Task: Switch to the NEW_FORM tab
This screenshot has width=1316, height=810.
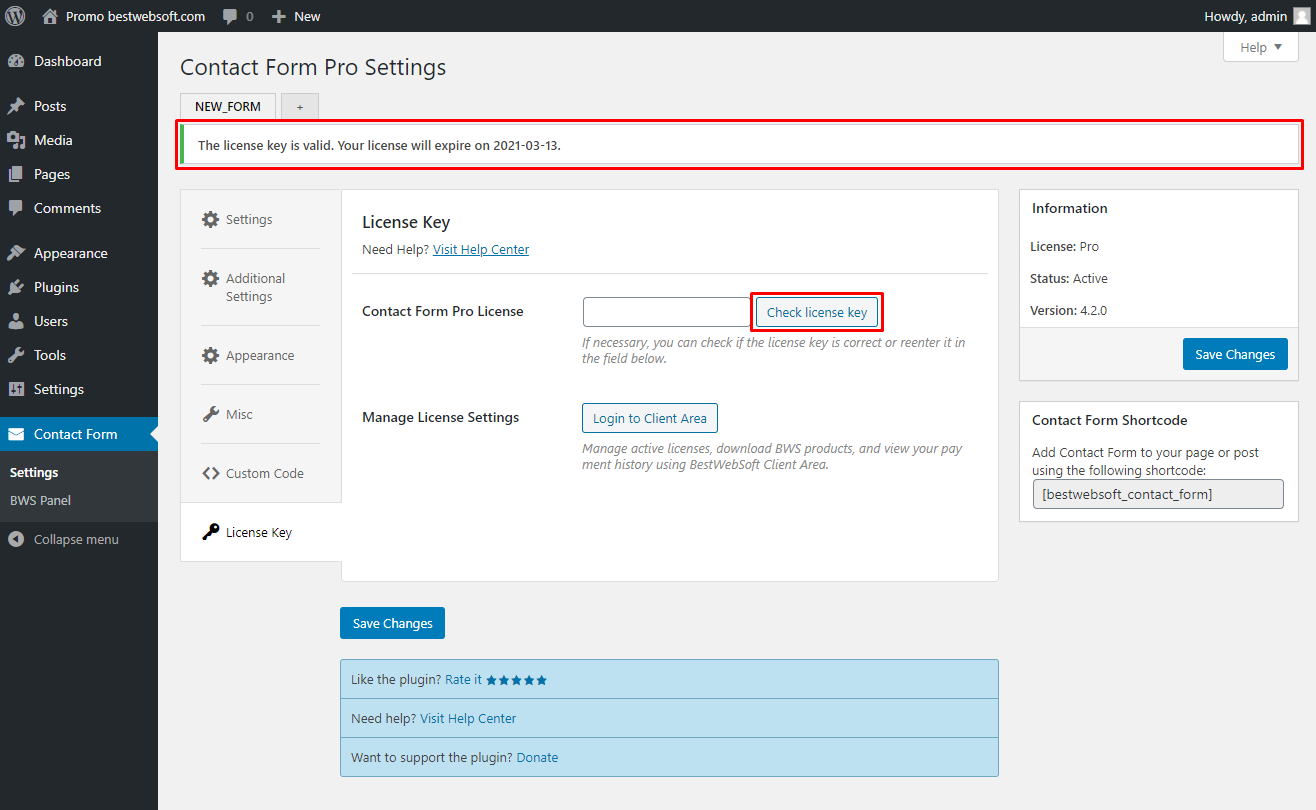Action: point(228,106)
